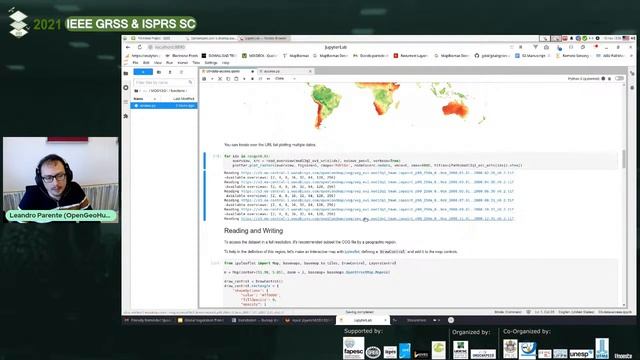Reload the JupyterLab page

coord(140,47)
